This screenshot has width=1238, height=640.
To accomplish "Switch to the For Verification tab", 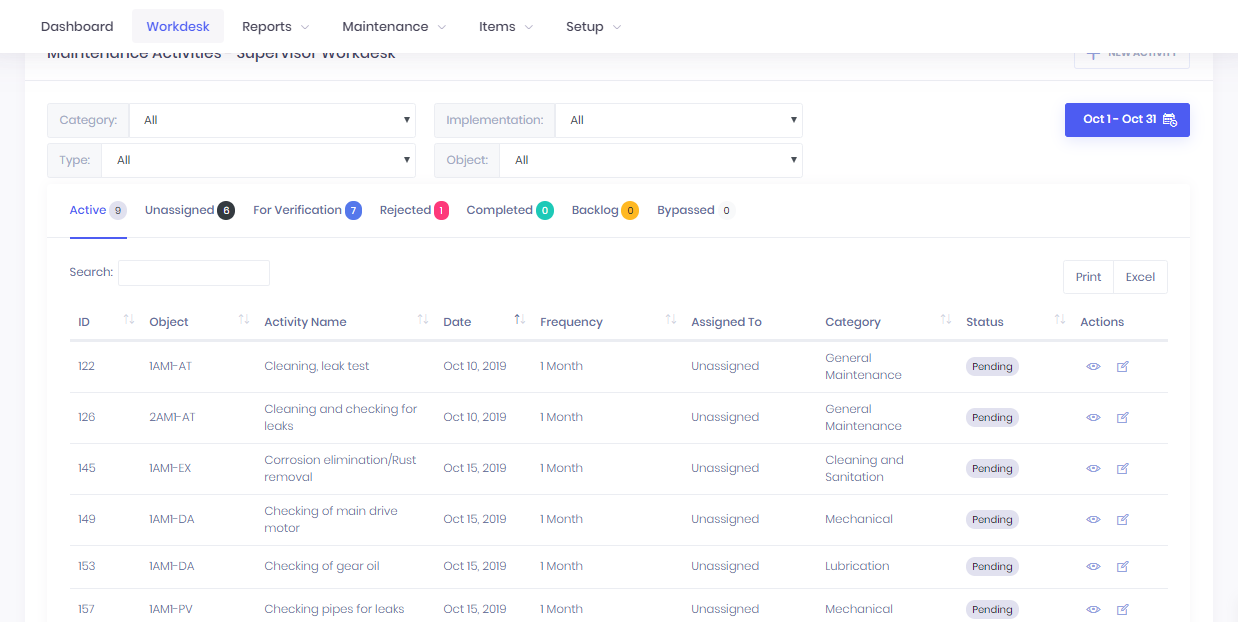I will pyautogui.click(x=298, y=211).
